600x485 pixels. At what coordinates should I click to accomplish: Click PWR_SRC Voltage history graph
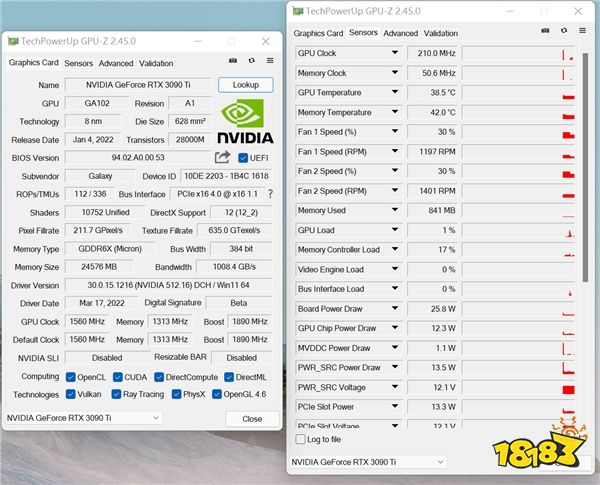point(518,387)
